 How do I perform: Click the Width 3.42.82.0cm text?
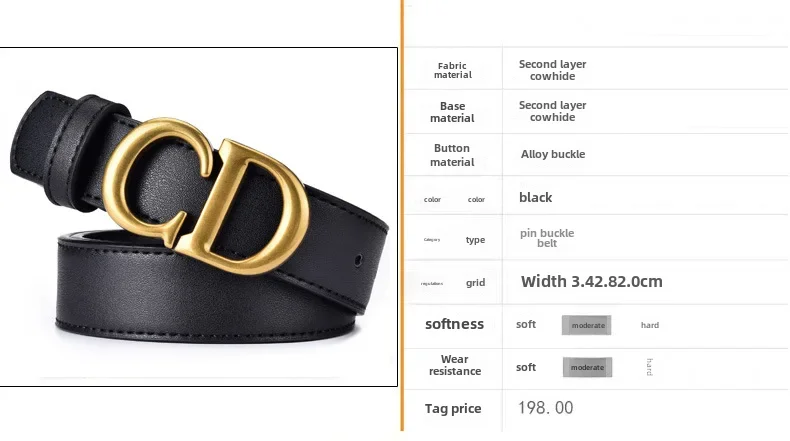click(x=591, y=281)
